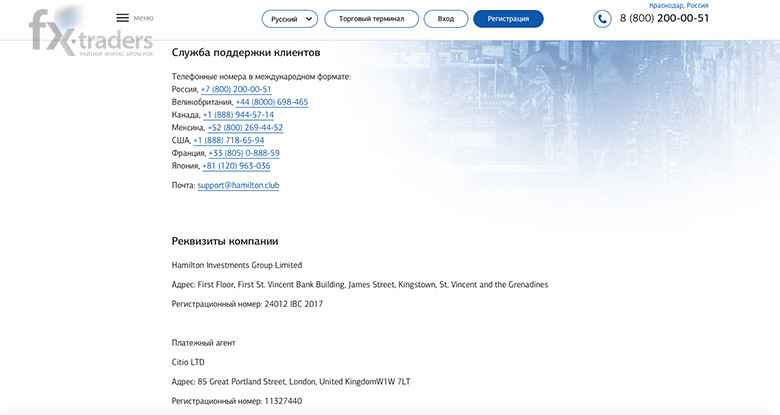Call the Russia number +7 (800) 200-00-51

click(236, 90)
